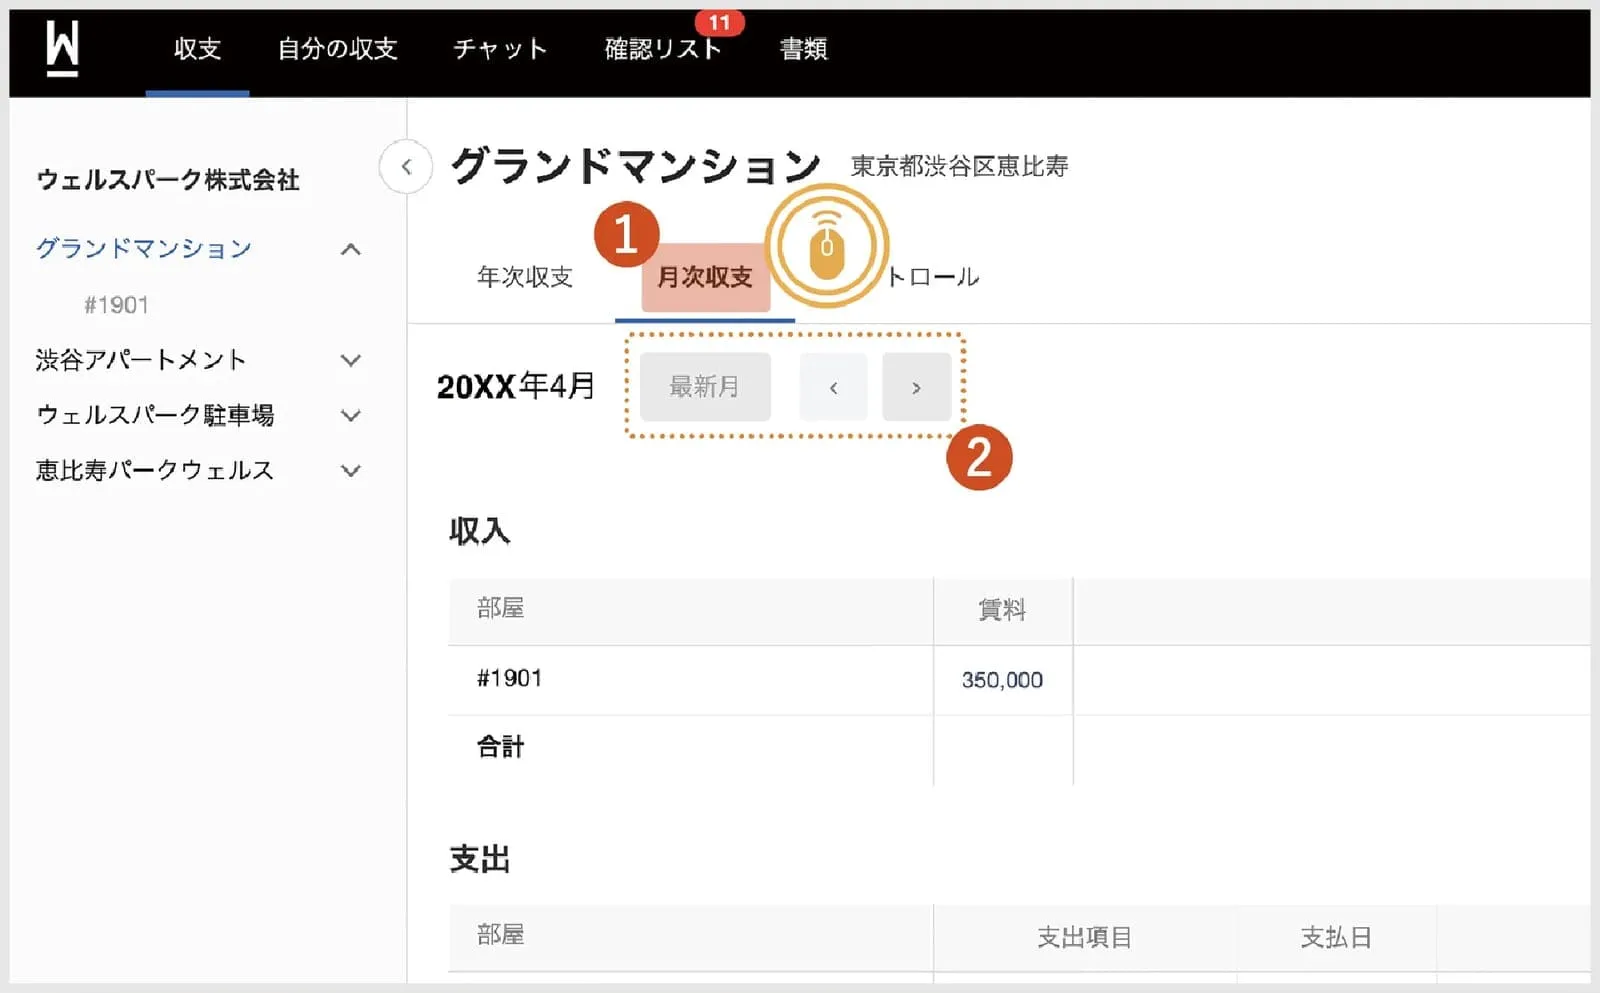Click ウェルスパーク株式会社 company name
Screen dimensions: 1600x993
pos(168,180)
